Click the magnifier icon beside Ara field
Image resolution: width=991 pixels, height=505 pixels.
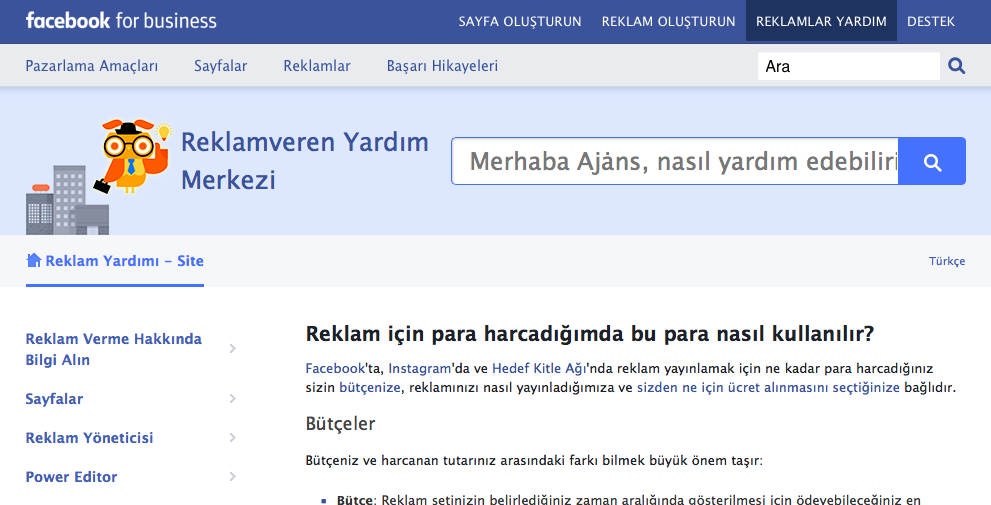[956, 66]
